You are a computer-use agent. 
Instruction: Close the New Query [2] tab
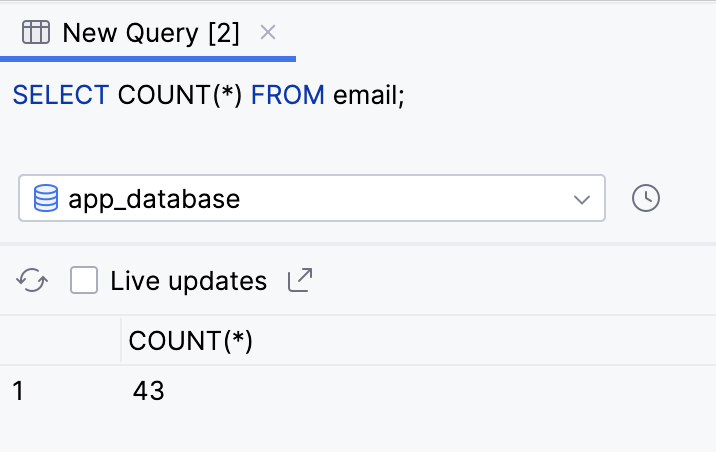pos(267,32)
